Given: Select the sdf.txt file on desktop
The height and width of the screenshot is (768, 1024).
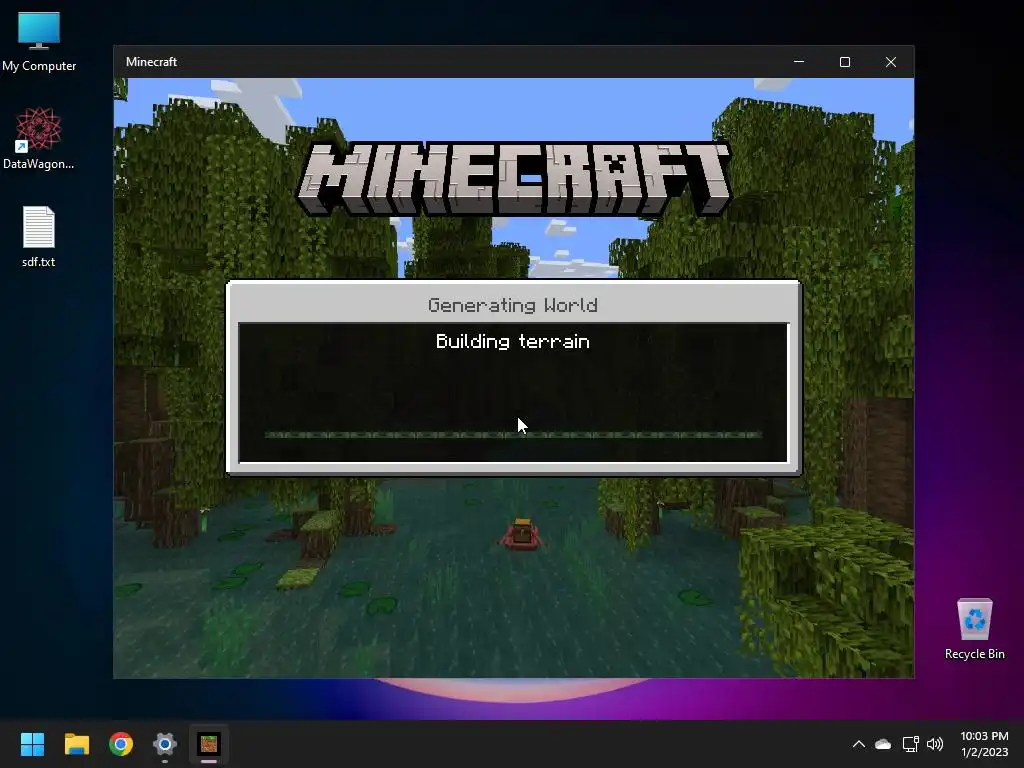Looking at the screenshot, I should [x=39, y=236].
